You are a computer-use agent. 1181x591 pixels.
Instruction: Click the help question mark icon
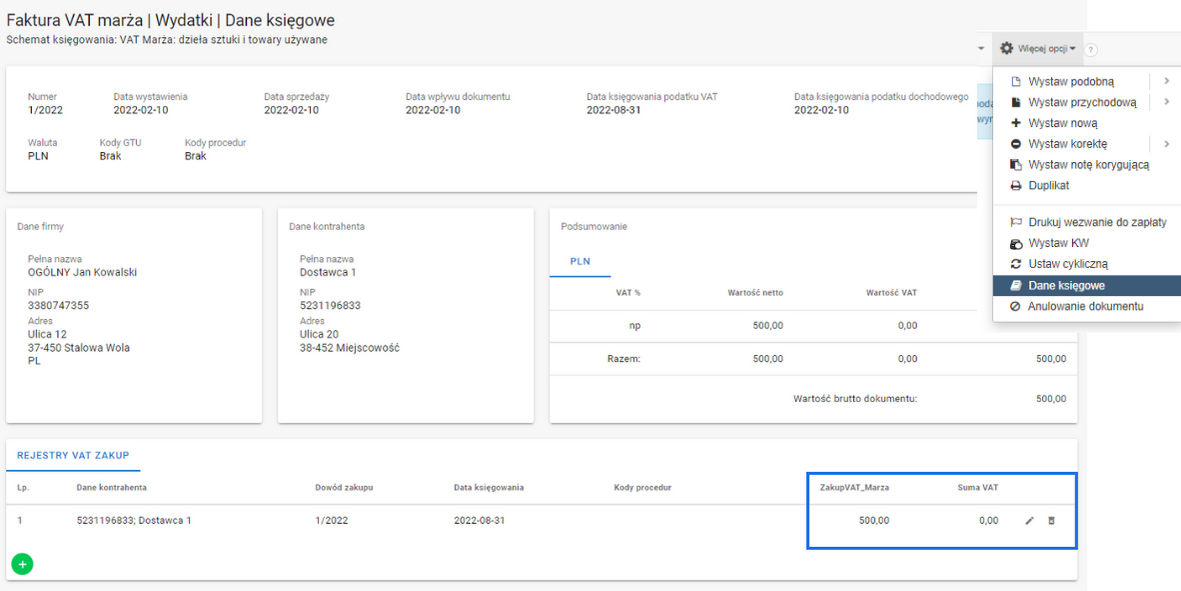coord(1091,50)
